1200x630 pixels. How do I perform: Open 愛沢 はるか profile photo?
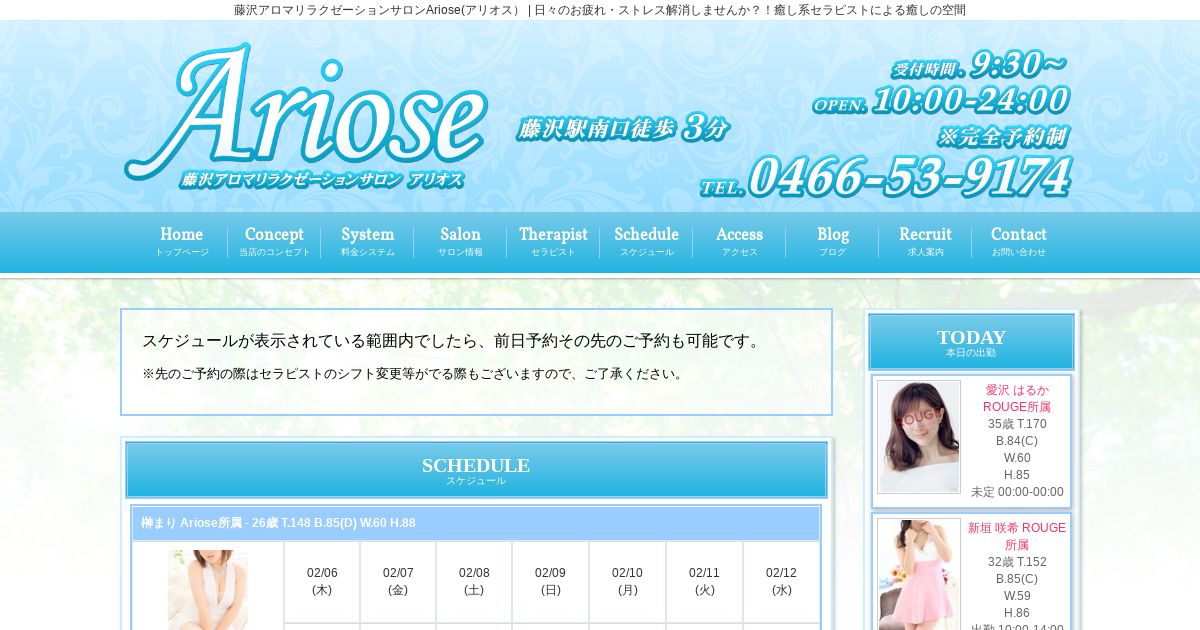(x=919, y=437)
